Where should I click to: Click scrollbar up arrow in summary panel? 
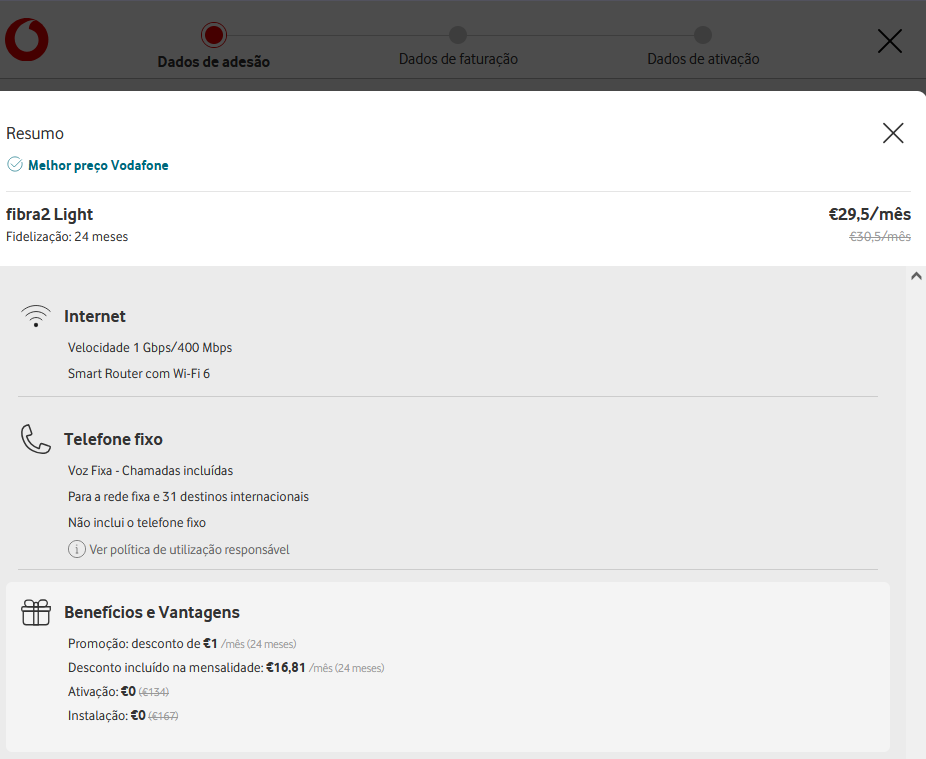[x=916, y=276]
